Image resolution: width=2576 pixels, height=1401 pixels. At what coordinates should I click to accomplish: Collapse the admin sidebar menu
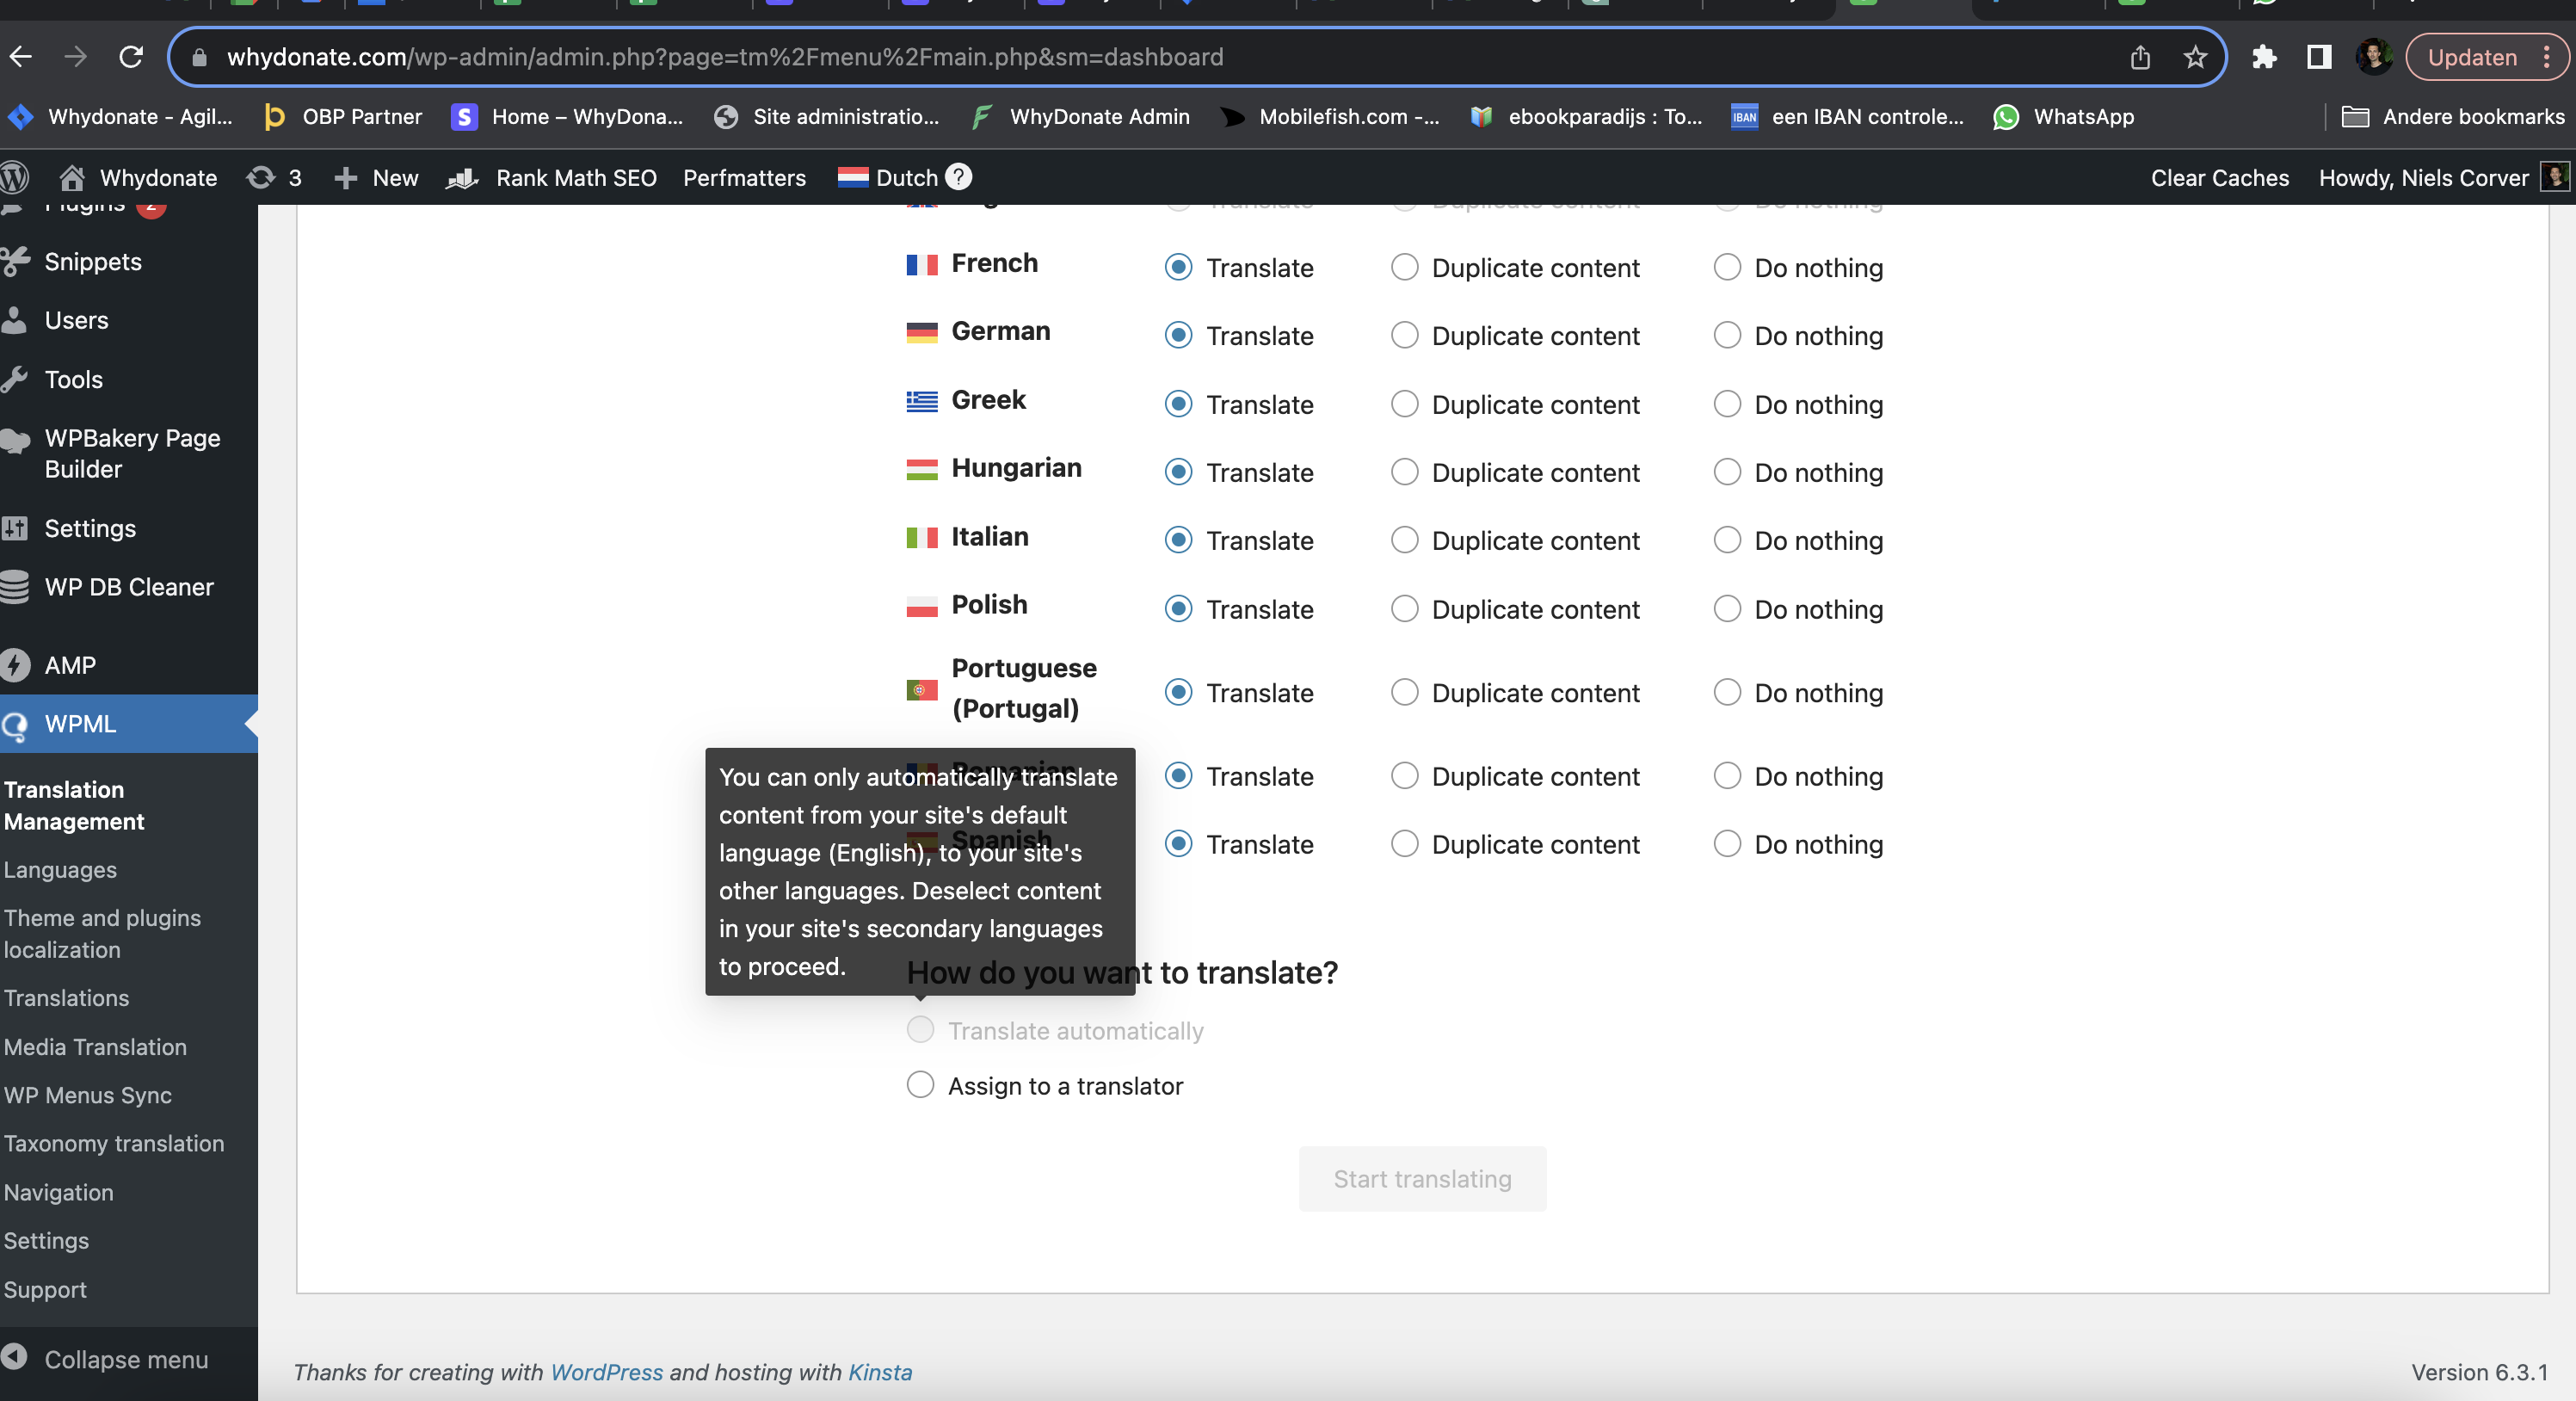coord(106,1360)
